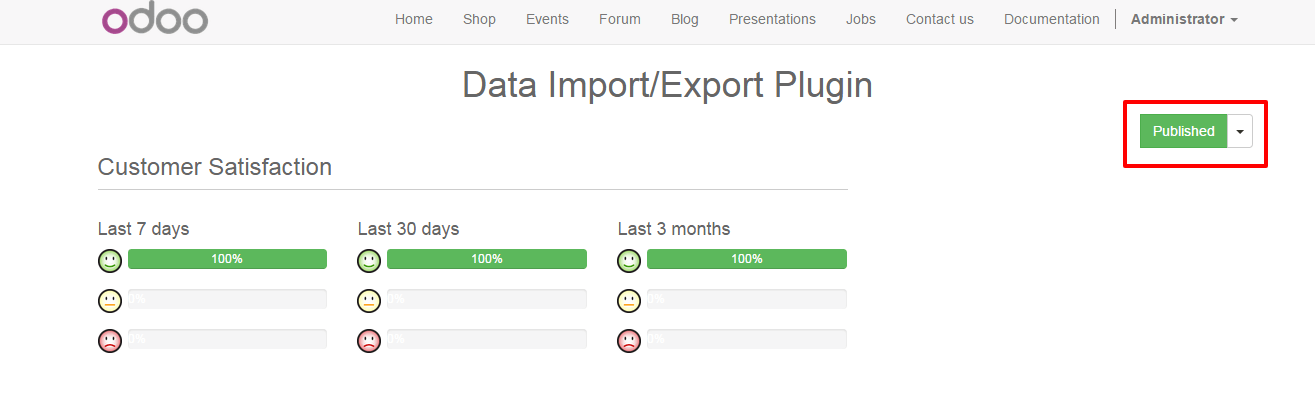Image resolution: width=1315 pixels, height=401 pixels.
Task: Expand the caret next to Published
Action: point(1240,131)
